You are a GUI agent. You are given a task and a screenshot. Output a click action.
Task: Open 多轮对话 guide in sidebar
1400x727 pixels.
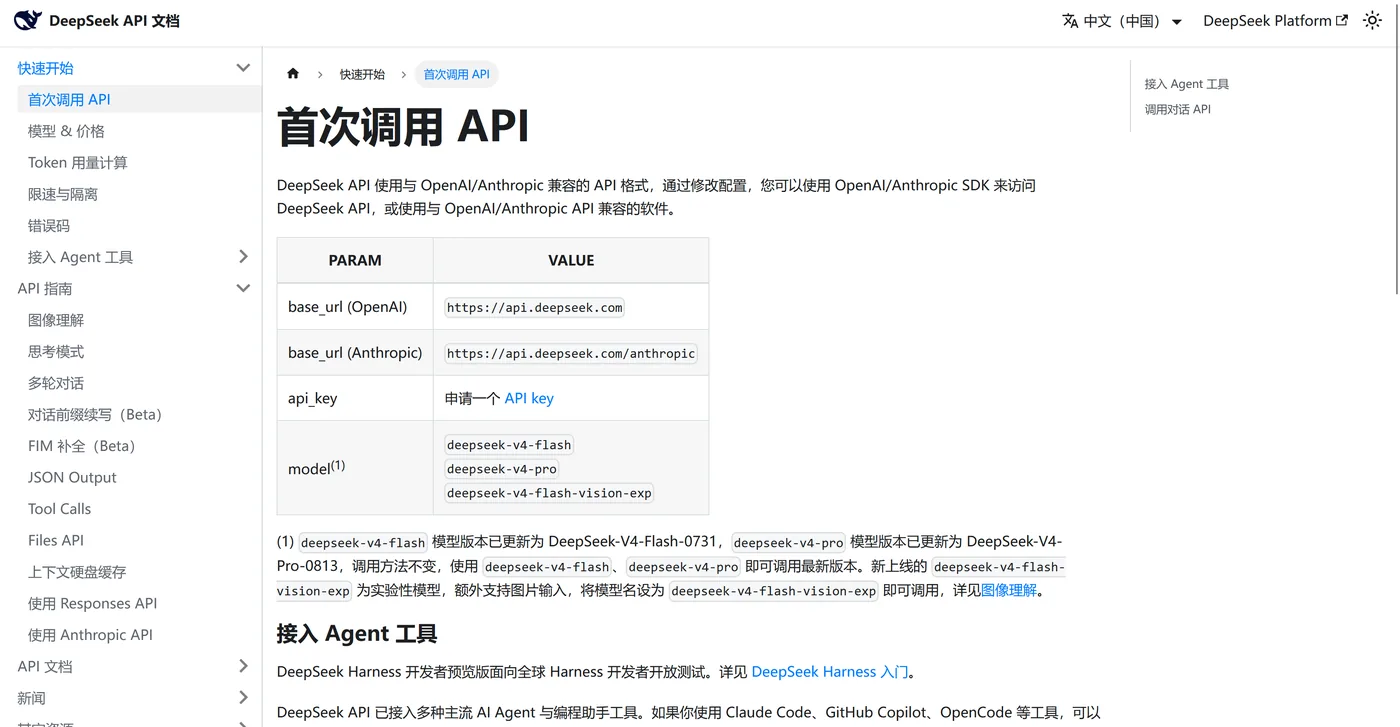pyautogui.click(x=56, y=383)
